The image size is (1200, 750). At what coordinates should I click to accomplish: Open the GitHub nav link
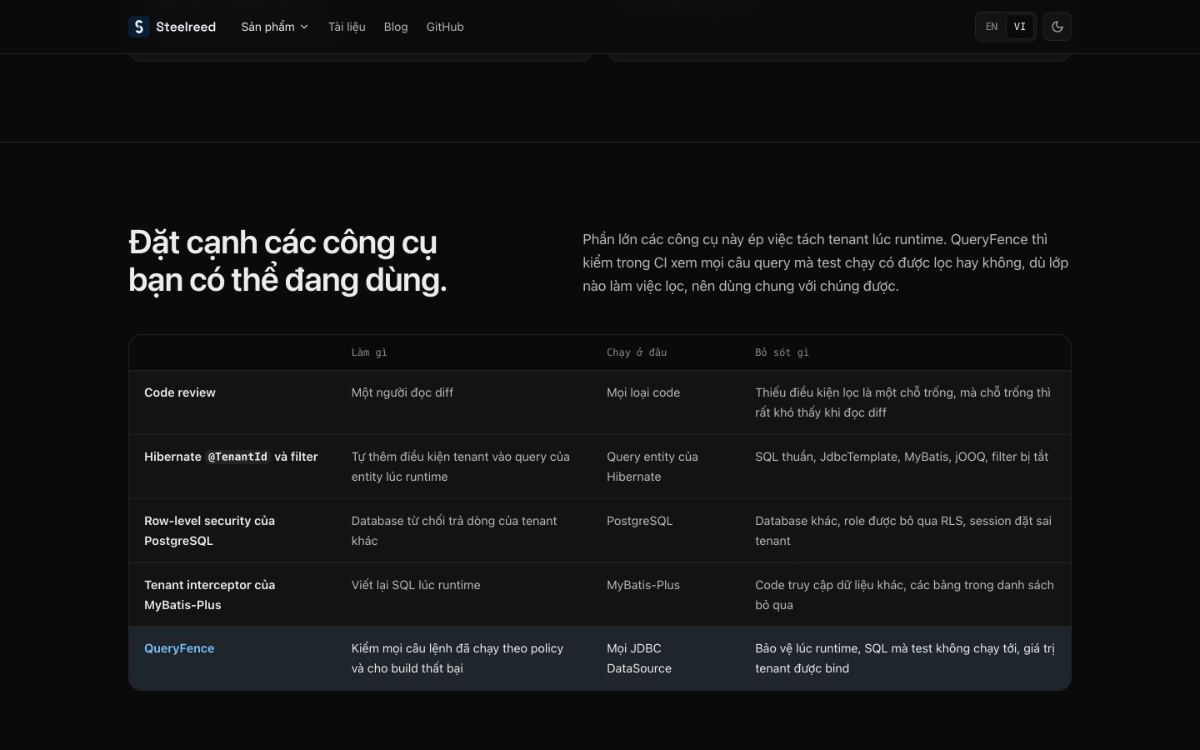point(445,27)
